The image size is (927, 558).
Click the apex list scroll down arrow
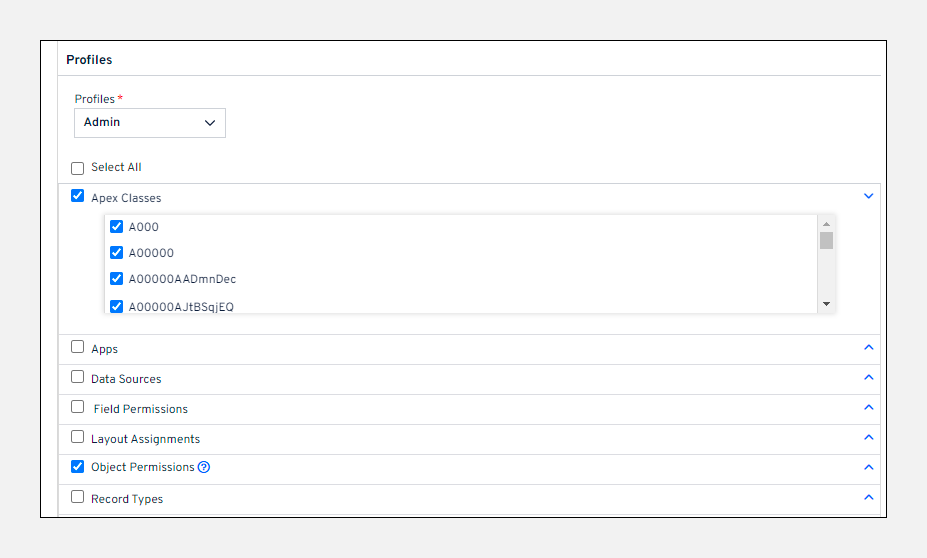[826, 303]
